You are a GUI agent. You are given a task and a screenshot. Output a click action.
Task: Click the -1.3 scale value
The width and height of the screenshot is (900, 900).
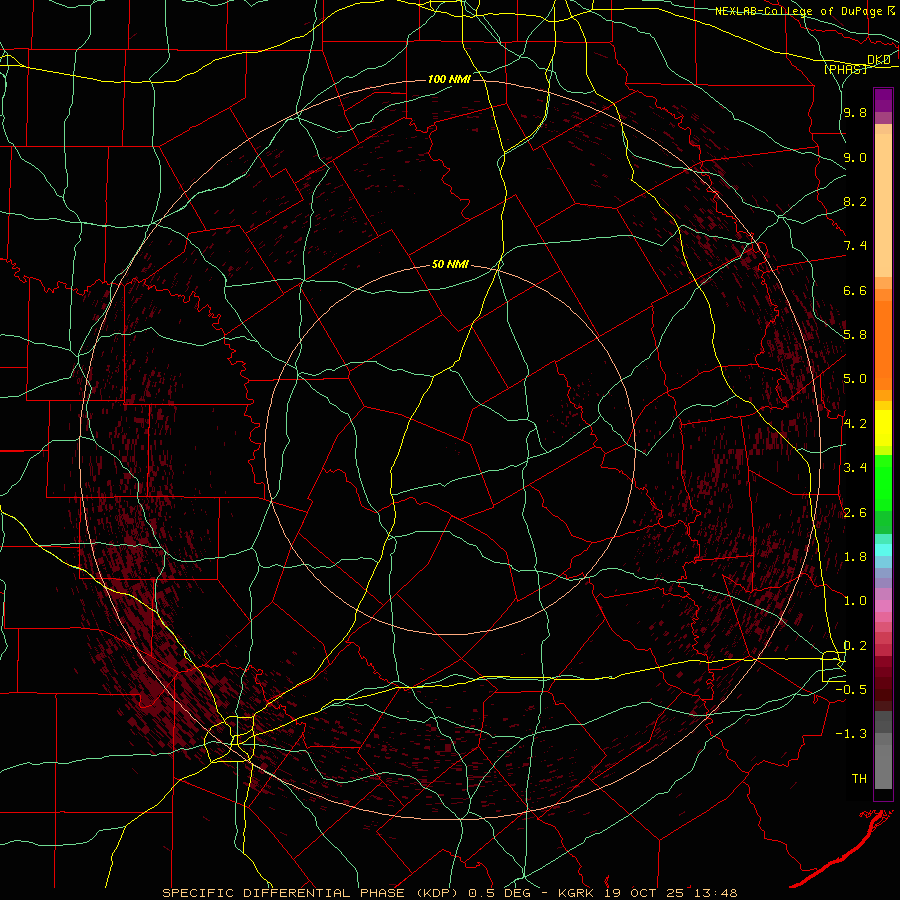coord(851,734)
